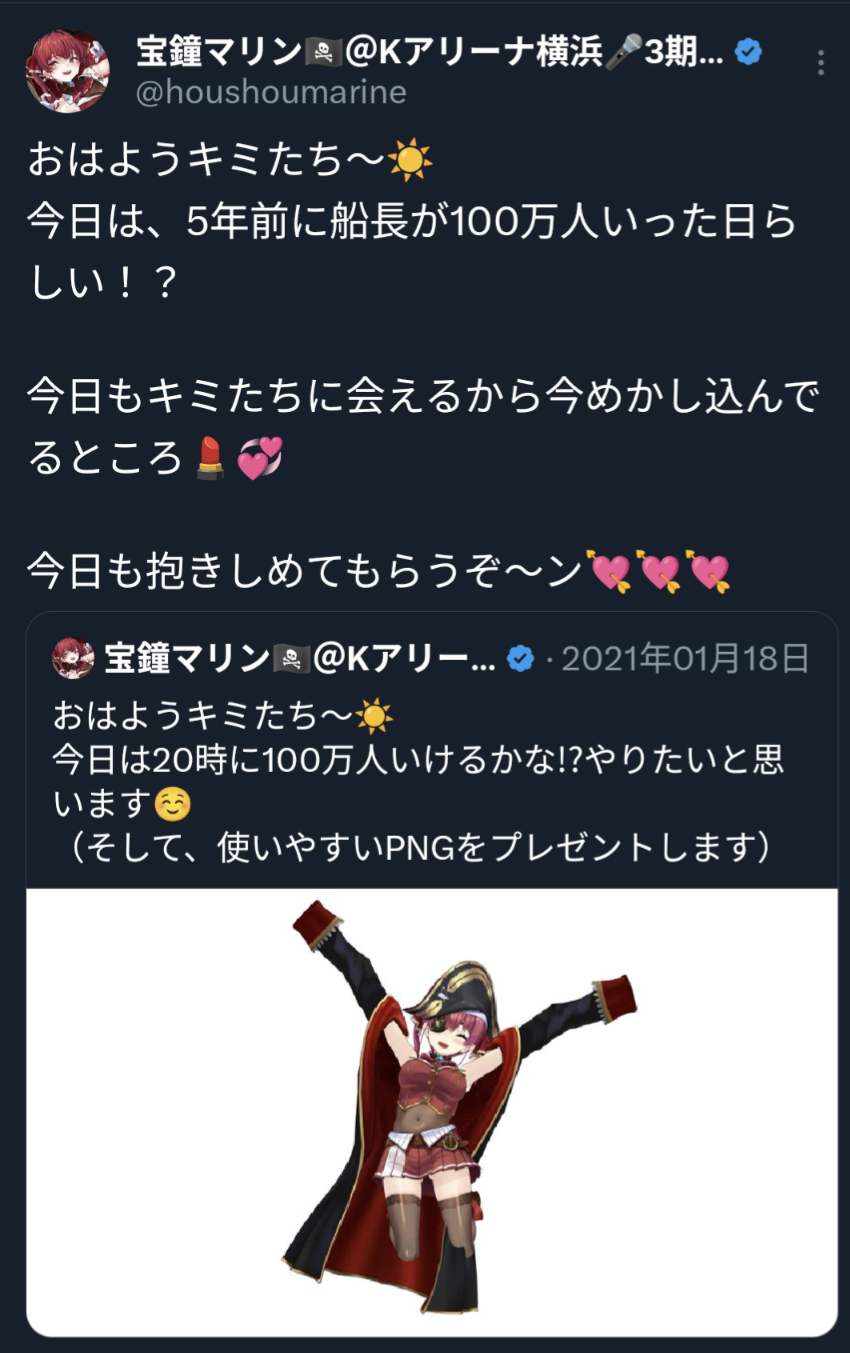Open 宝鐘マリン's profile picture
This screenshot has height=1353, width=850.
pyautogui.click(x=68, y=70)
